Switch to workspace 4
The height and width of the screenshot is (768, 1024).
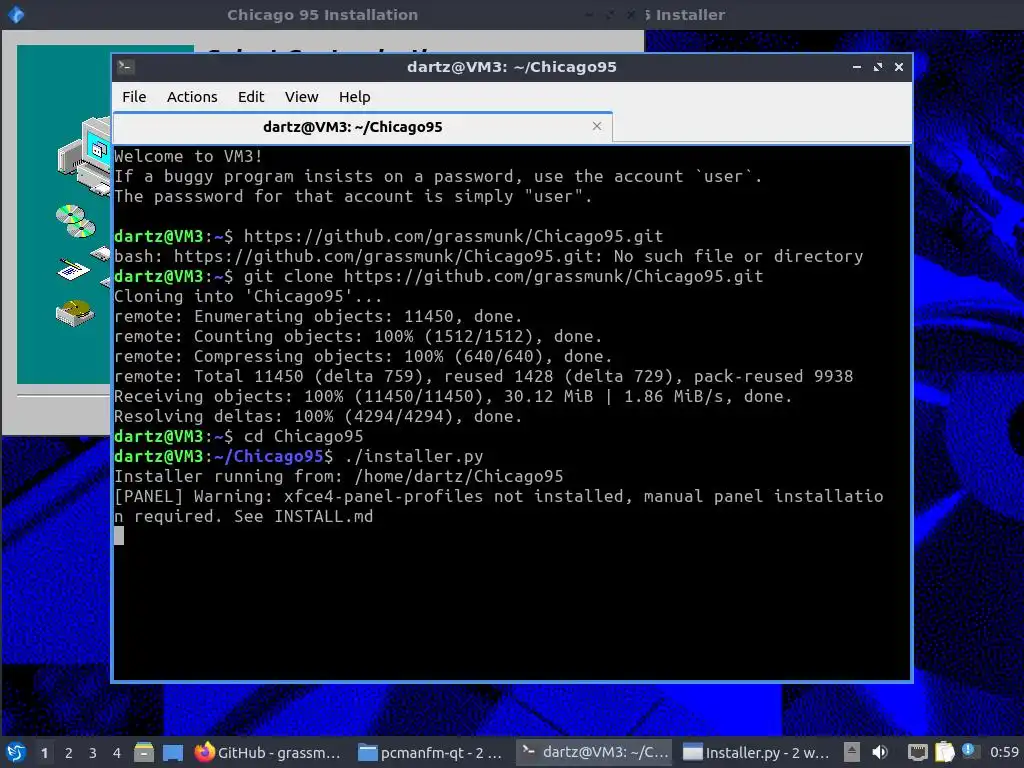click(x=117, y=753)
